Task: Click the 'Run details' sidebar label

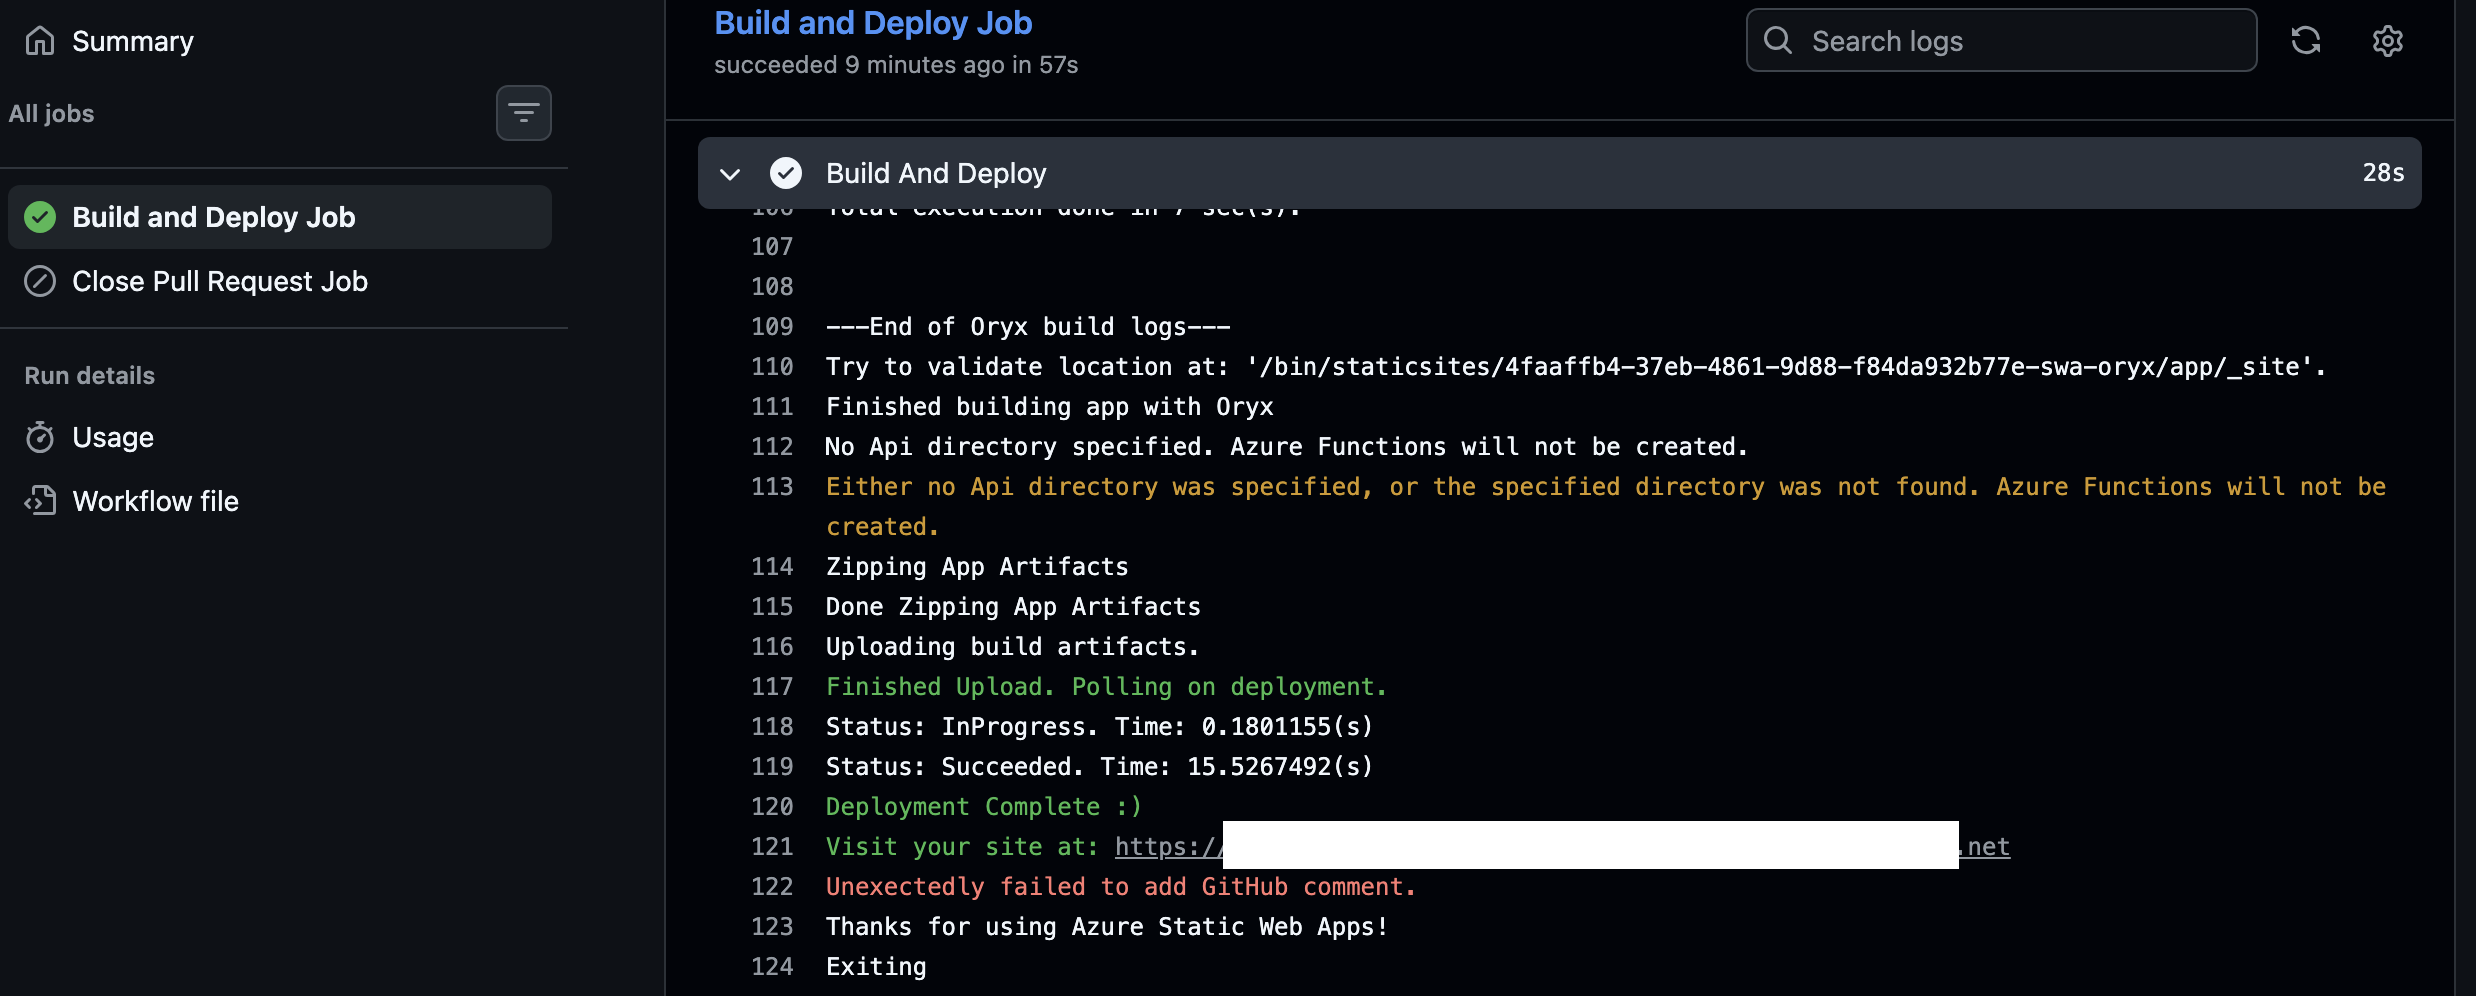Action: (x=89, y=376)
